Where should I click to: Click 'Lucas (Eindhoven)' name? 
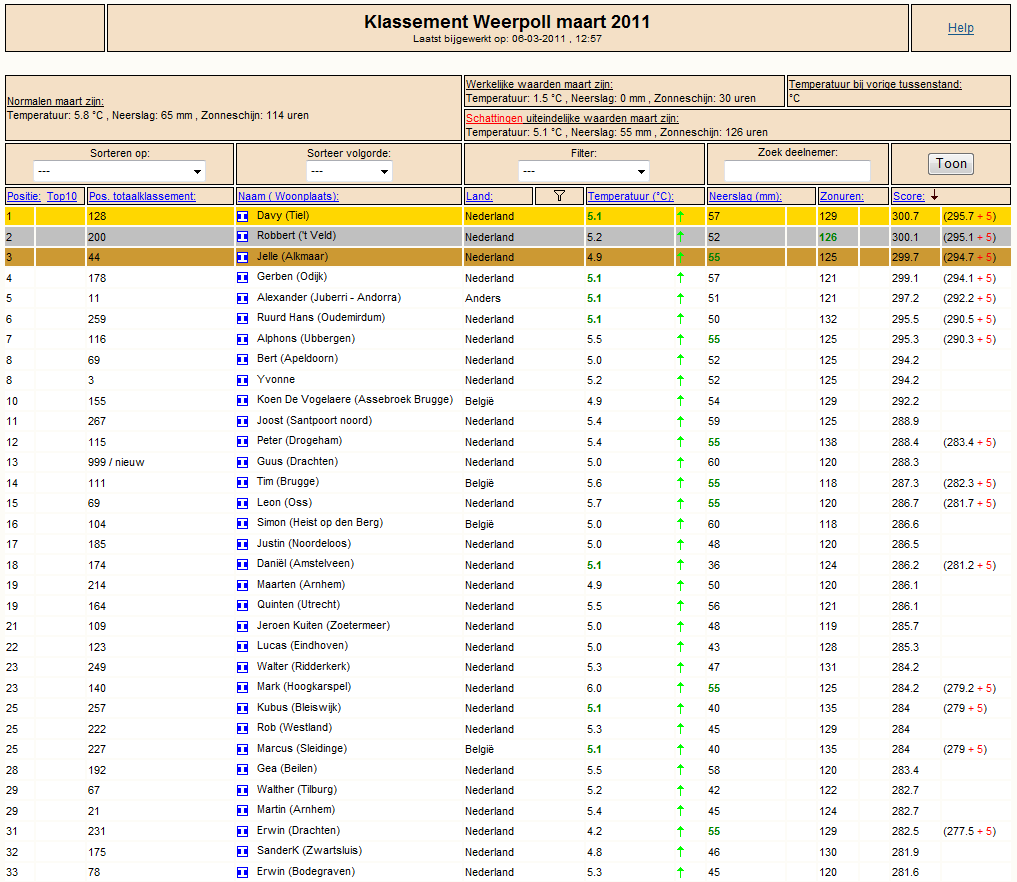[302, 645]
